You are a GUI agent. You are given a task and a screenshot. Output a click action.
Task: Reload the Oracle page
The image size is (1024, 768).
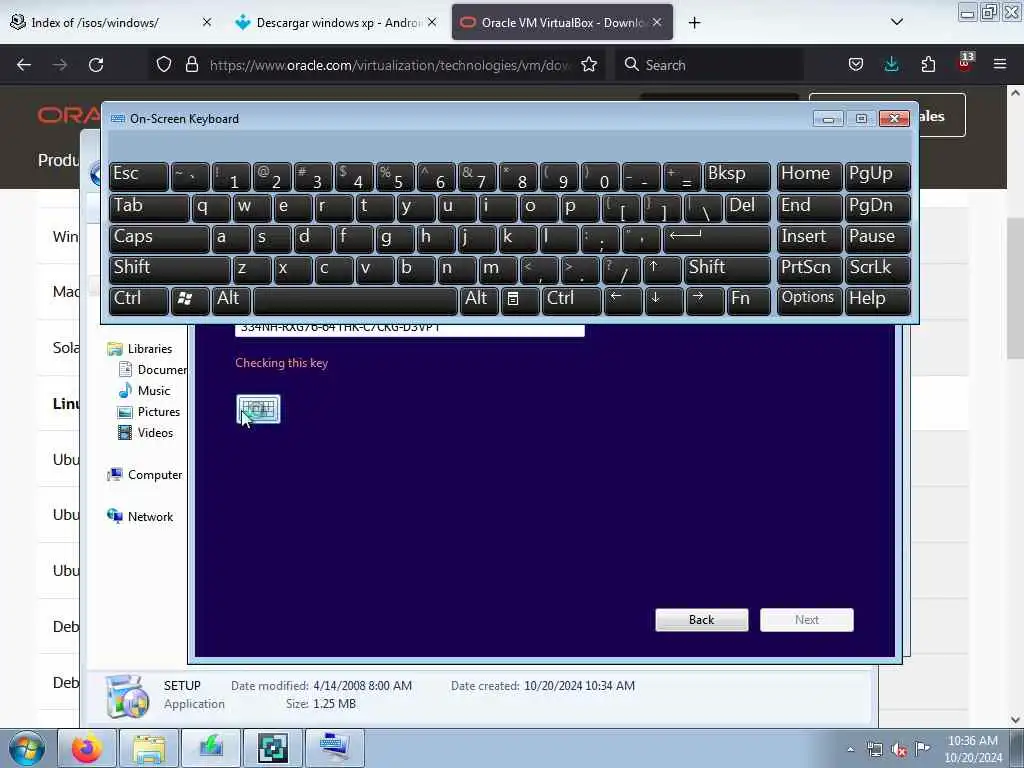pos(96,65)
